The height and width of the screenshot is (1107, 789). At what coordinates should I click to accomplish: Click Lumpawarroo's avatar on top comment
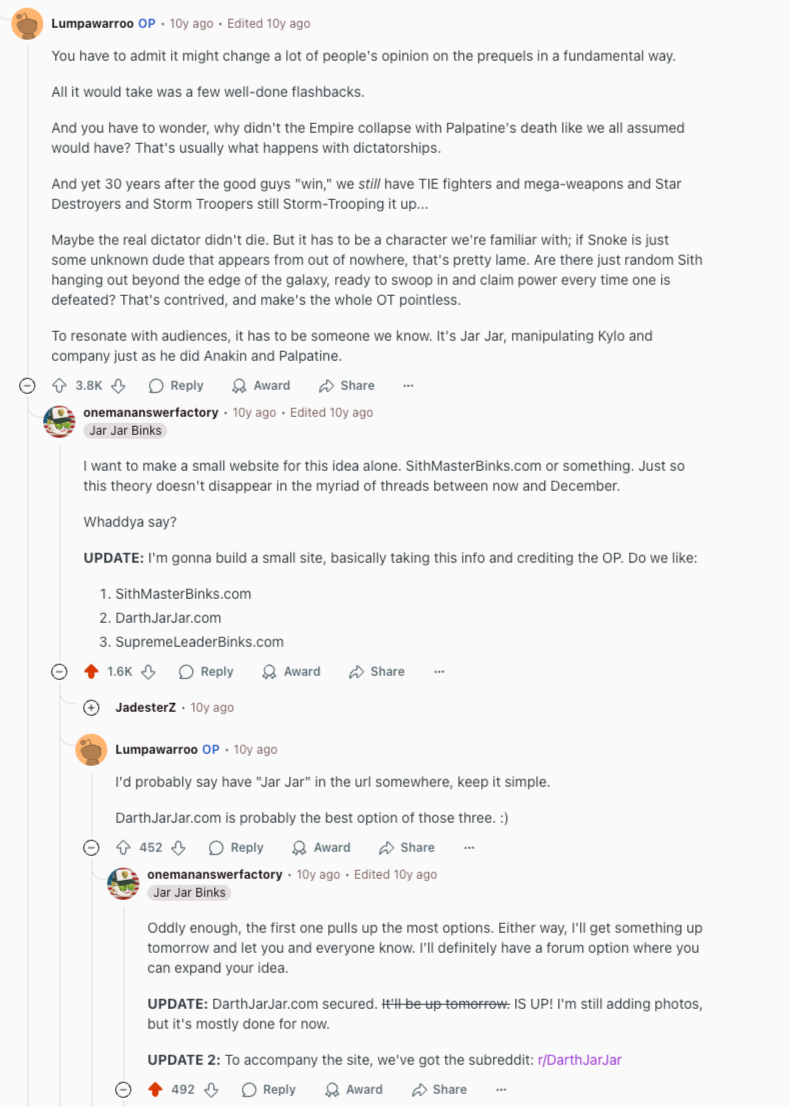coord(27,23)
